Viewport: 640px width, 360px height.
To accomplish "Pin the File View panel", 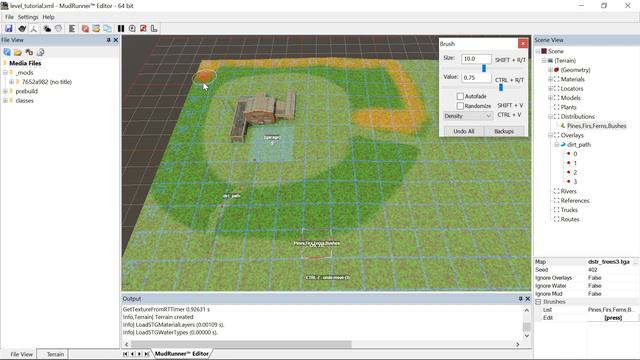I will (109, 40).
